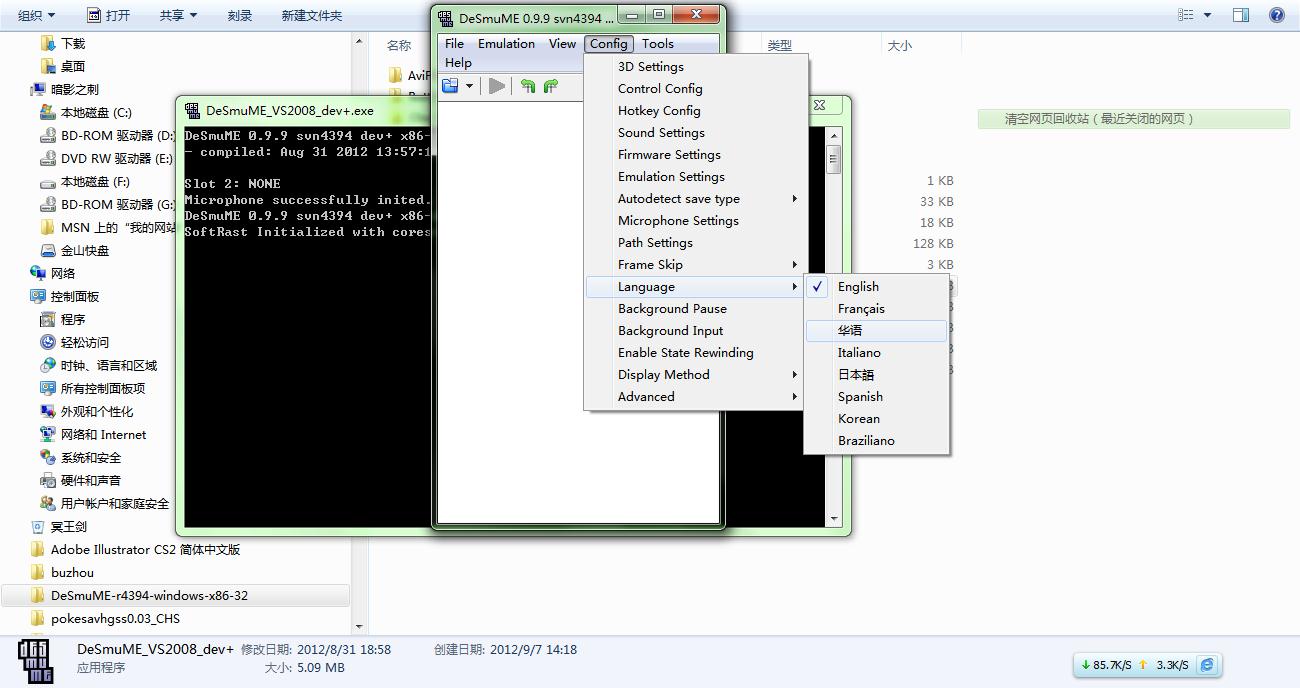This screenshot has height=688, width=1300.
Task: Click the 新建文件夹 new folder button
Action: (x=312, y=15)
